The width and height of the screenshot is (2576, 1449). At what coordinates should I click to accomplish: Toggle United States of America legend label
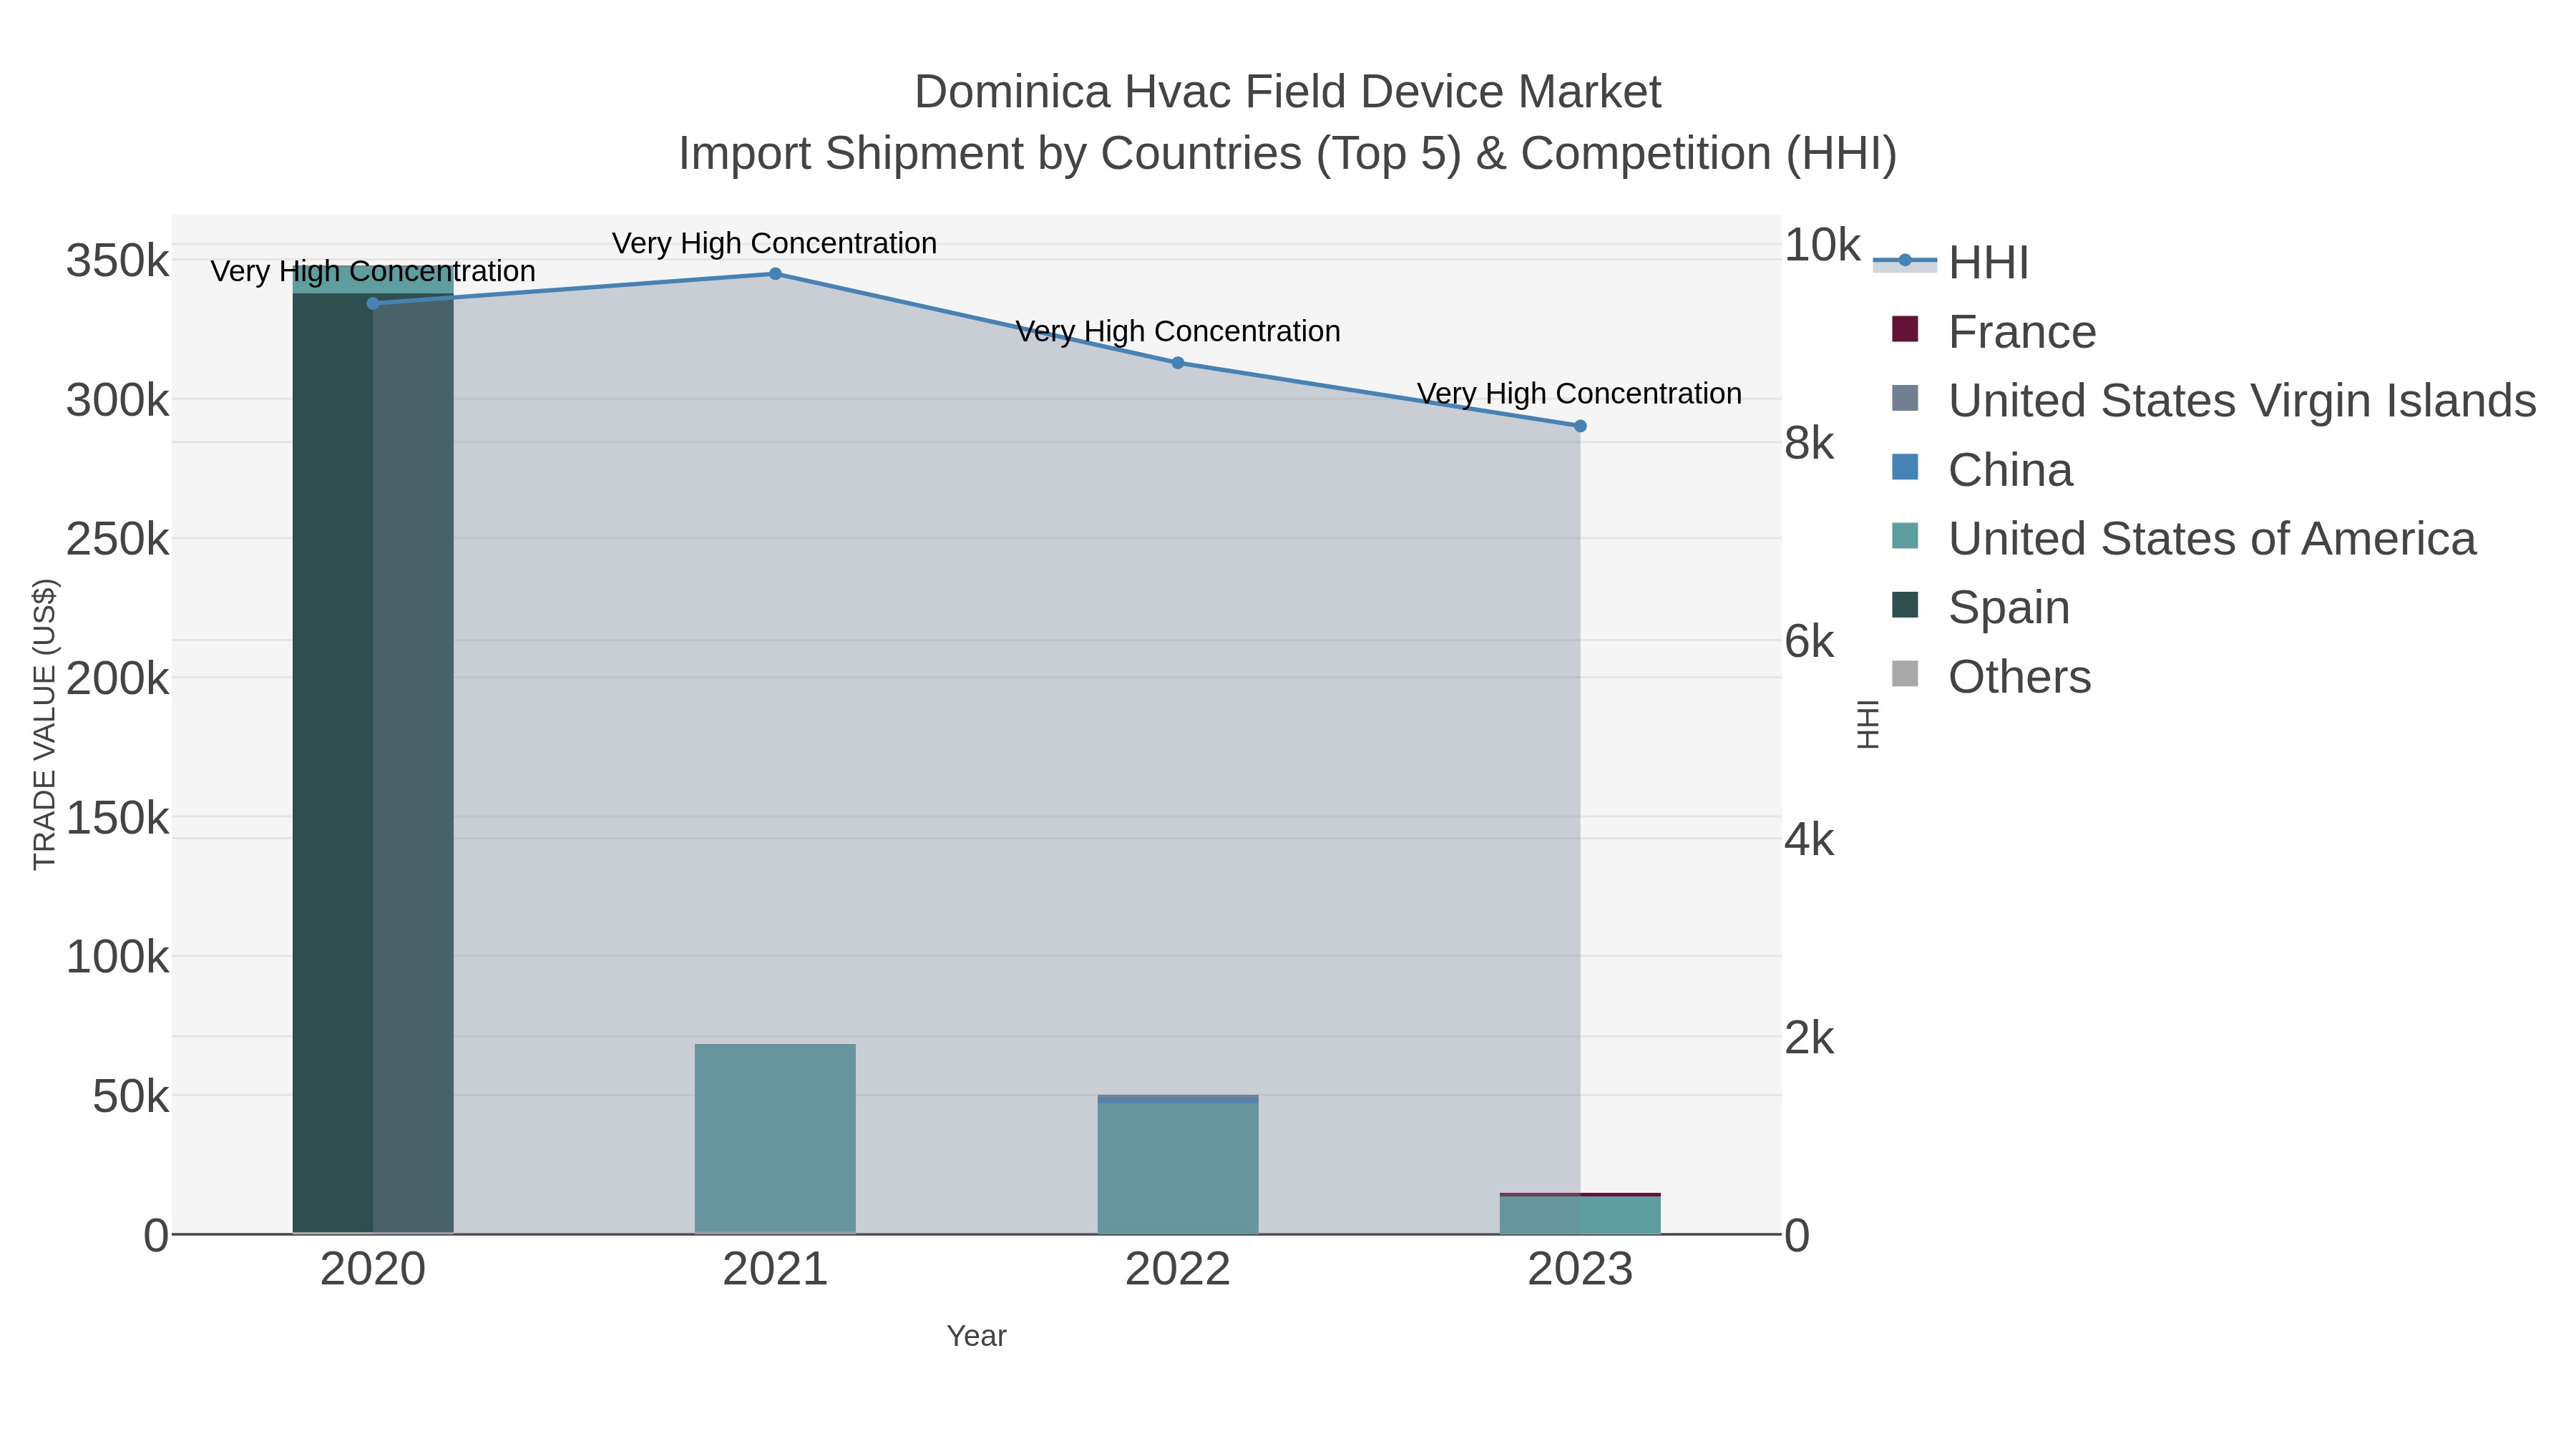tap(2212, 539)
